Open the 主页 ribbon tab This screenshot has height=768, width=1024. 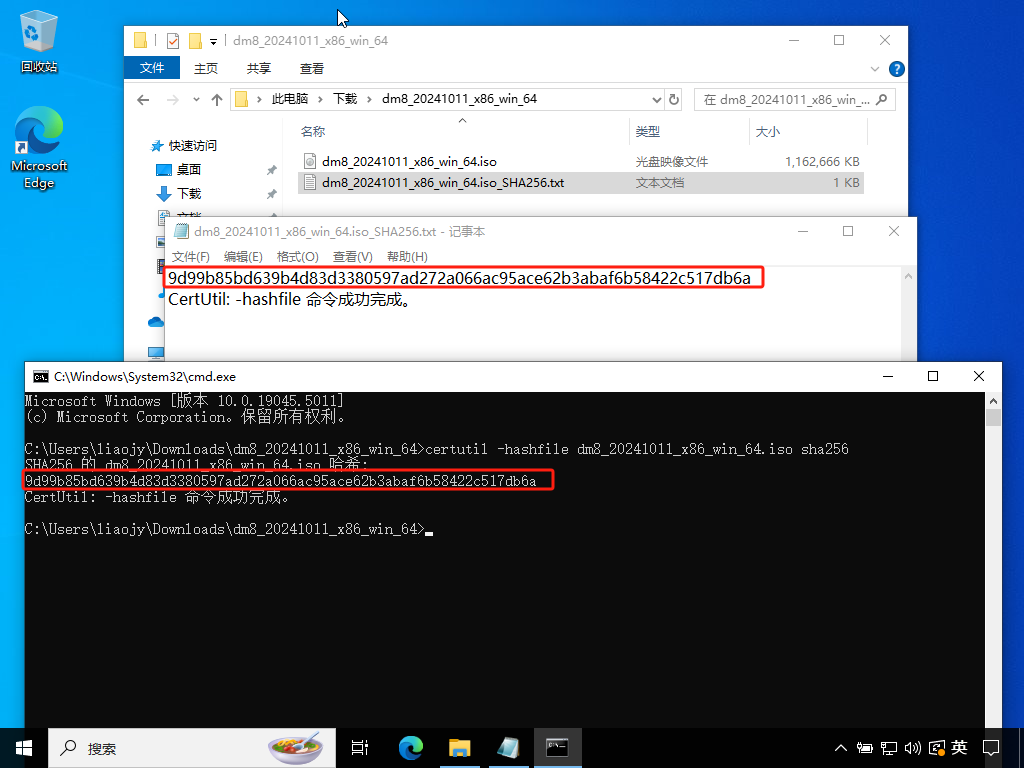coord(206,69)
